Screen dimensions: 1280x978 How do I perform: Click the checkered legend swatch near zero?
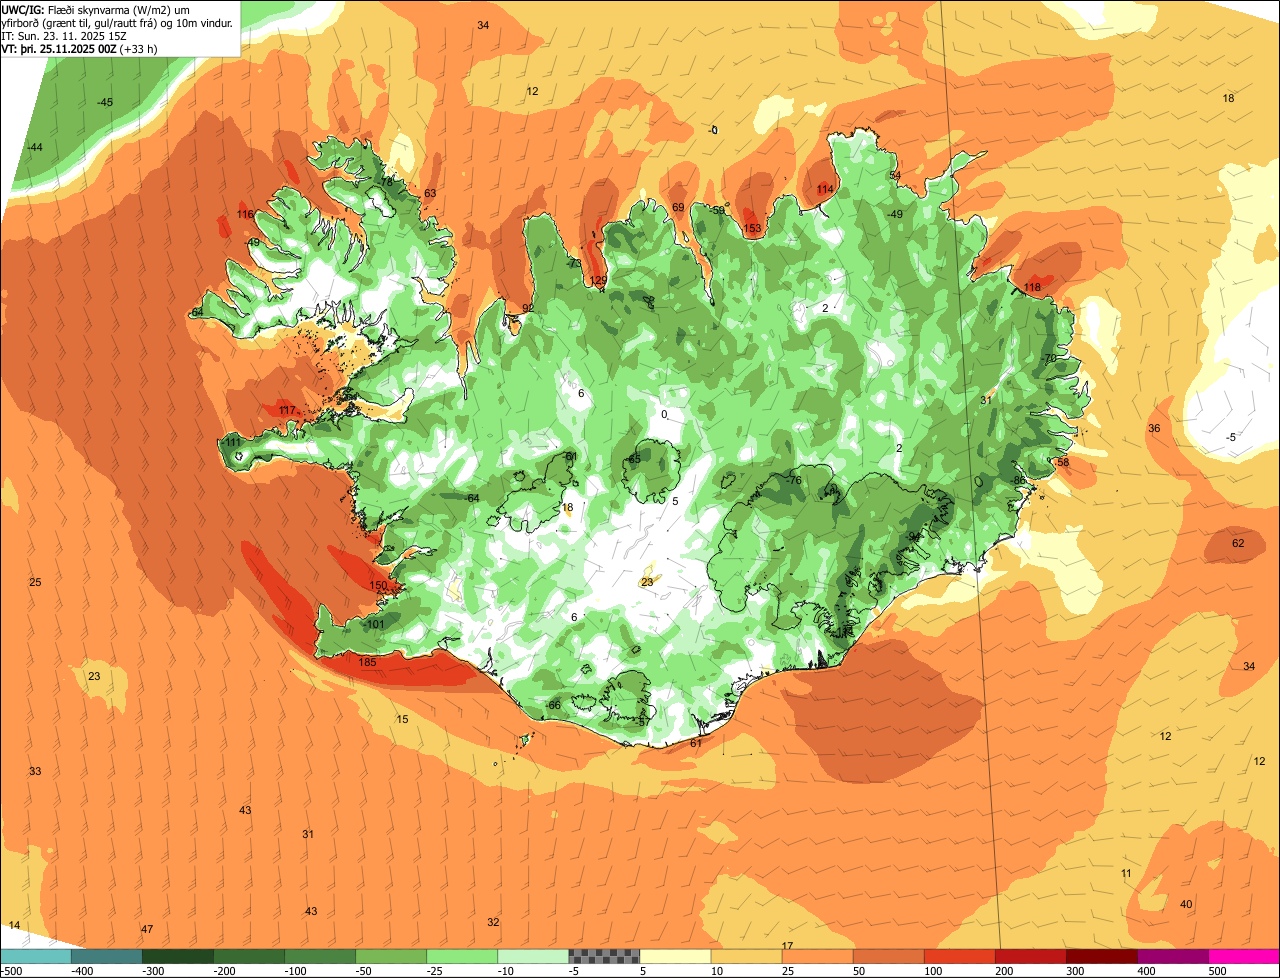tap(604, 956)
